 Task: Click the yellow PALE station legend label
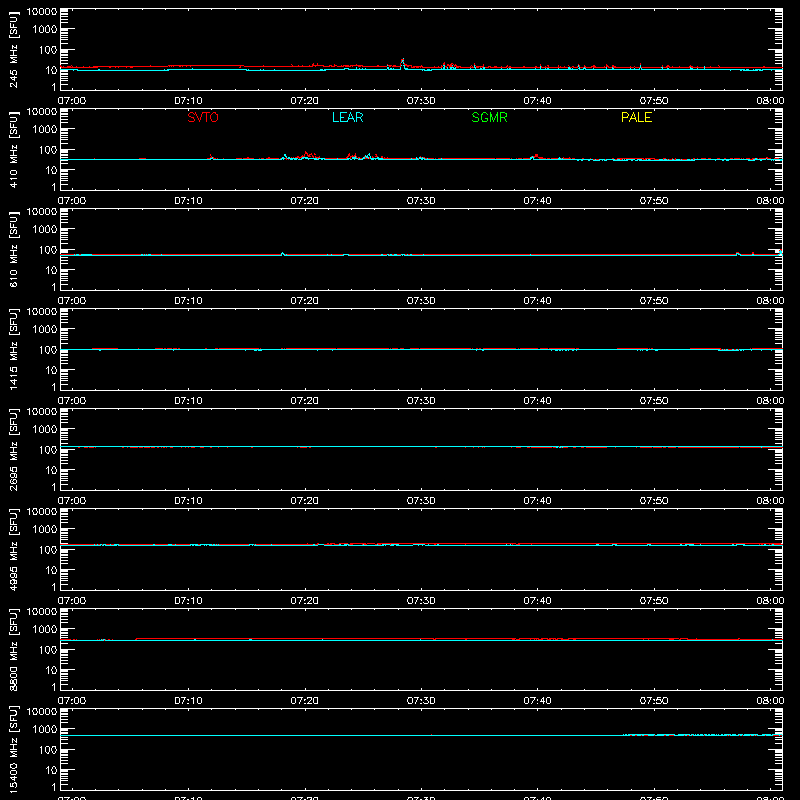click(x=636, y=117)
